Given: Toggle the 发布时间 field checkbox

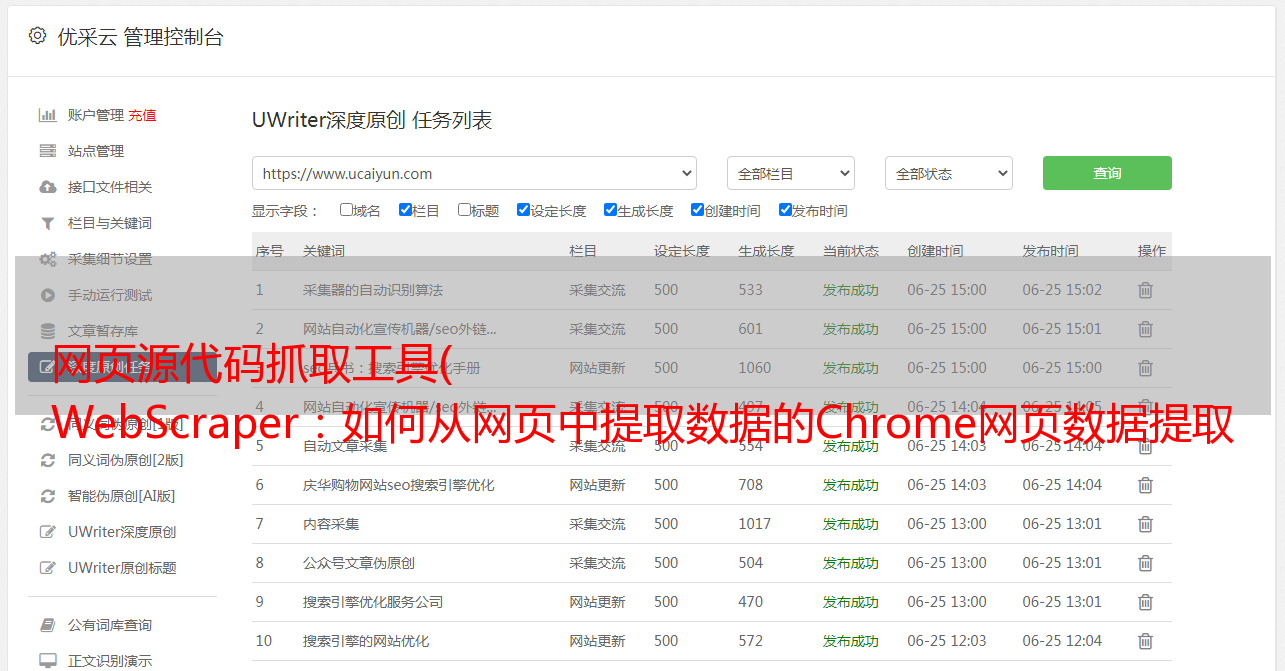Looking at the screenshot, I should pos(785,210).
